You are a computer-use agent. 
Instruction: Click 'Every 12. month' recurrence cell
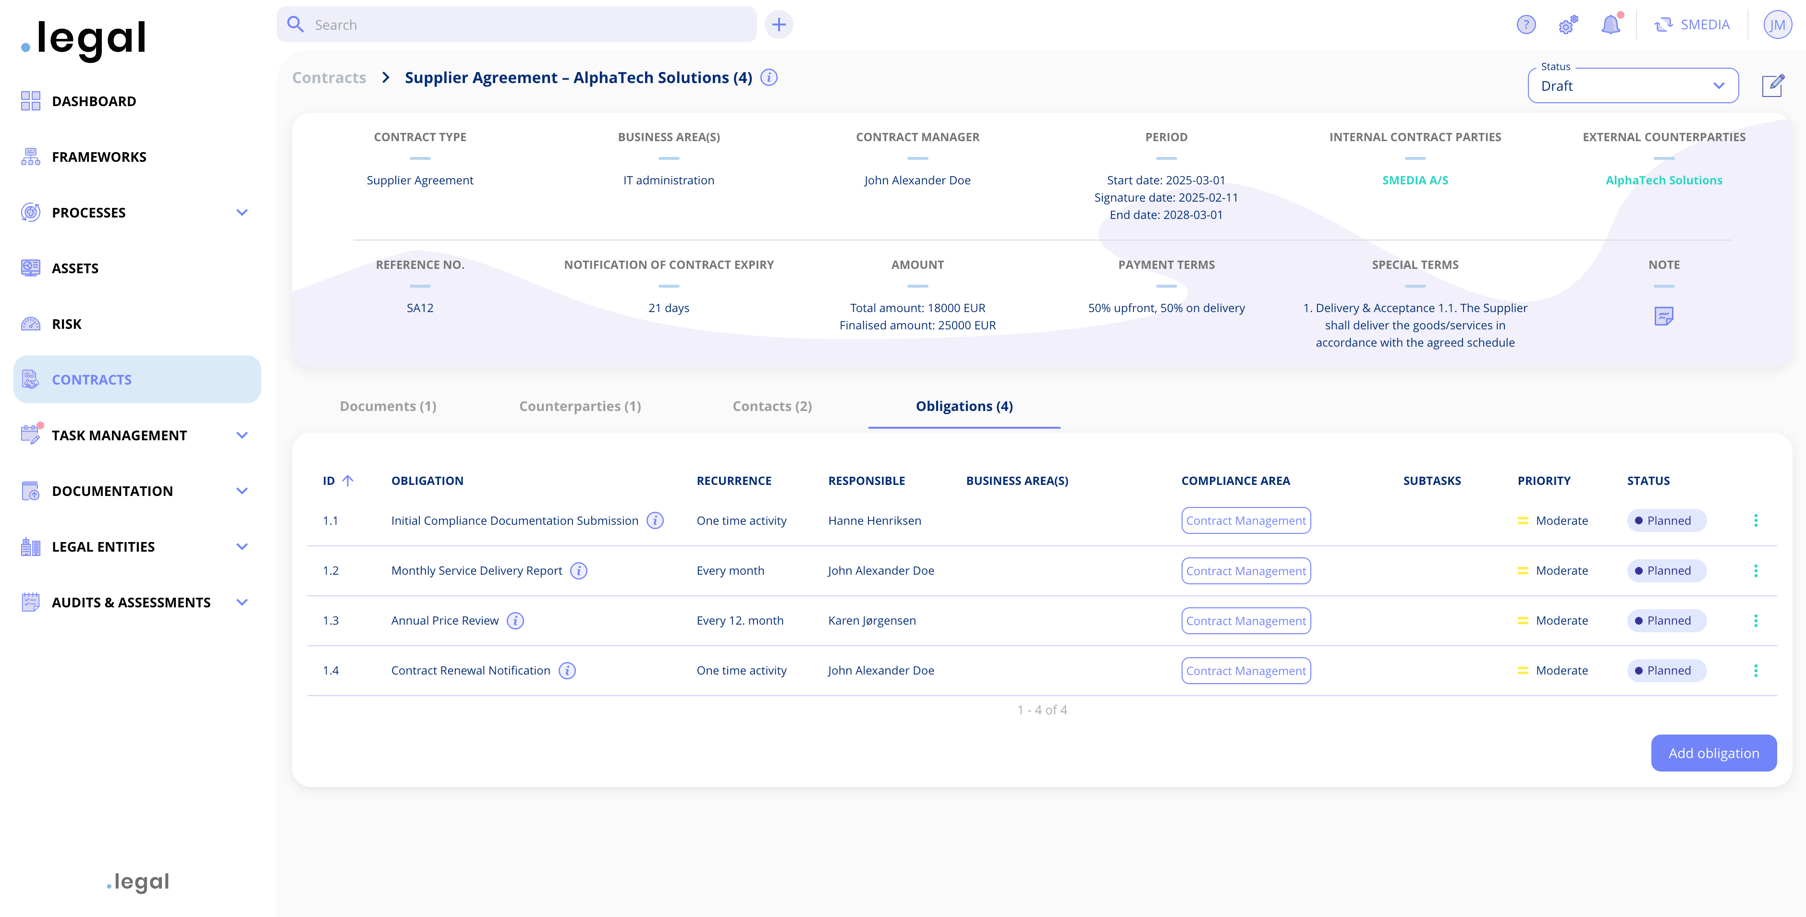pyautogui.click(x=740, y=621)
